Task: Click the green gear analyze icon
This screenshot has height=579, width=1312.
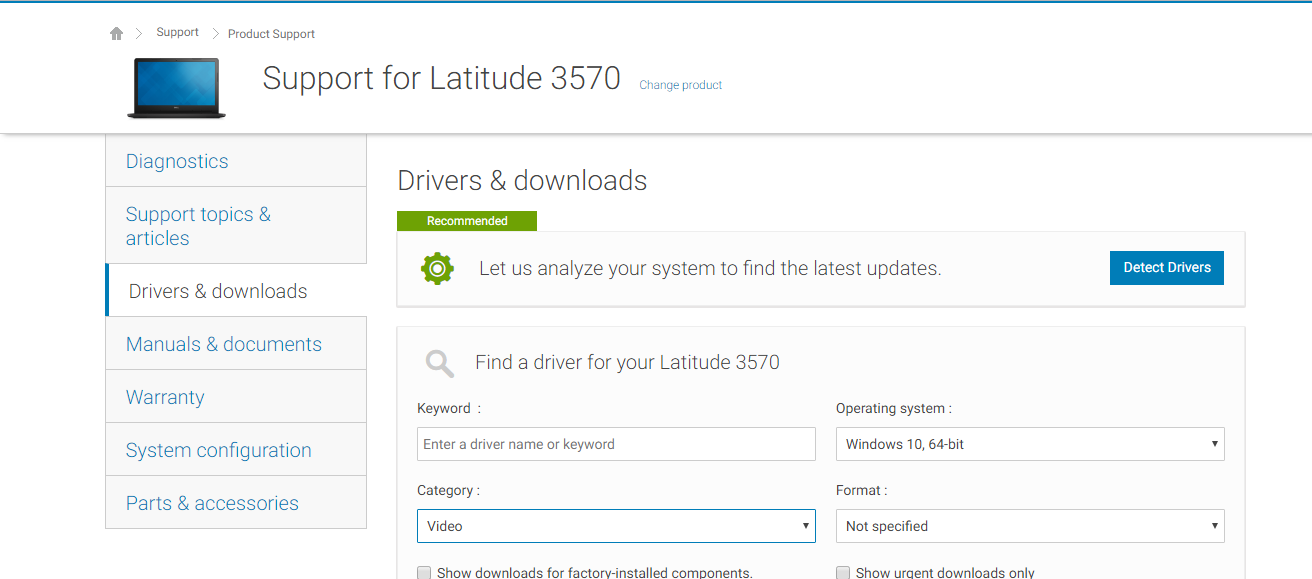Action: tap(437, 268)
